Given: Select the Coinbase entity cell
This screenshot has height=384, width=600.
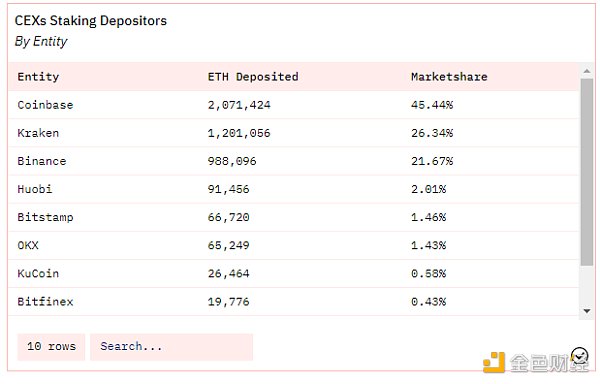Looking at the screenshot, I should click(45, 105).
